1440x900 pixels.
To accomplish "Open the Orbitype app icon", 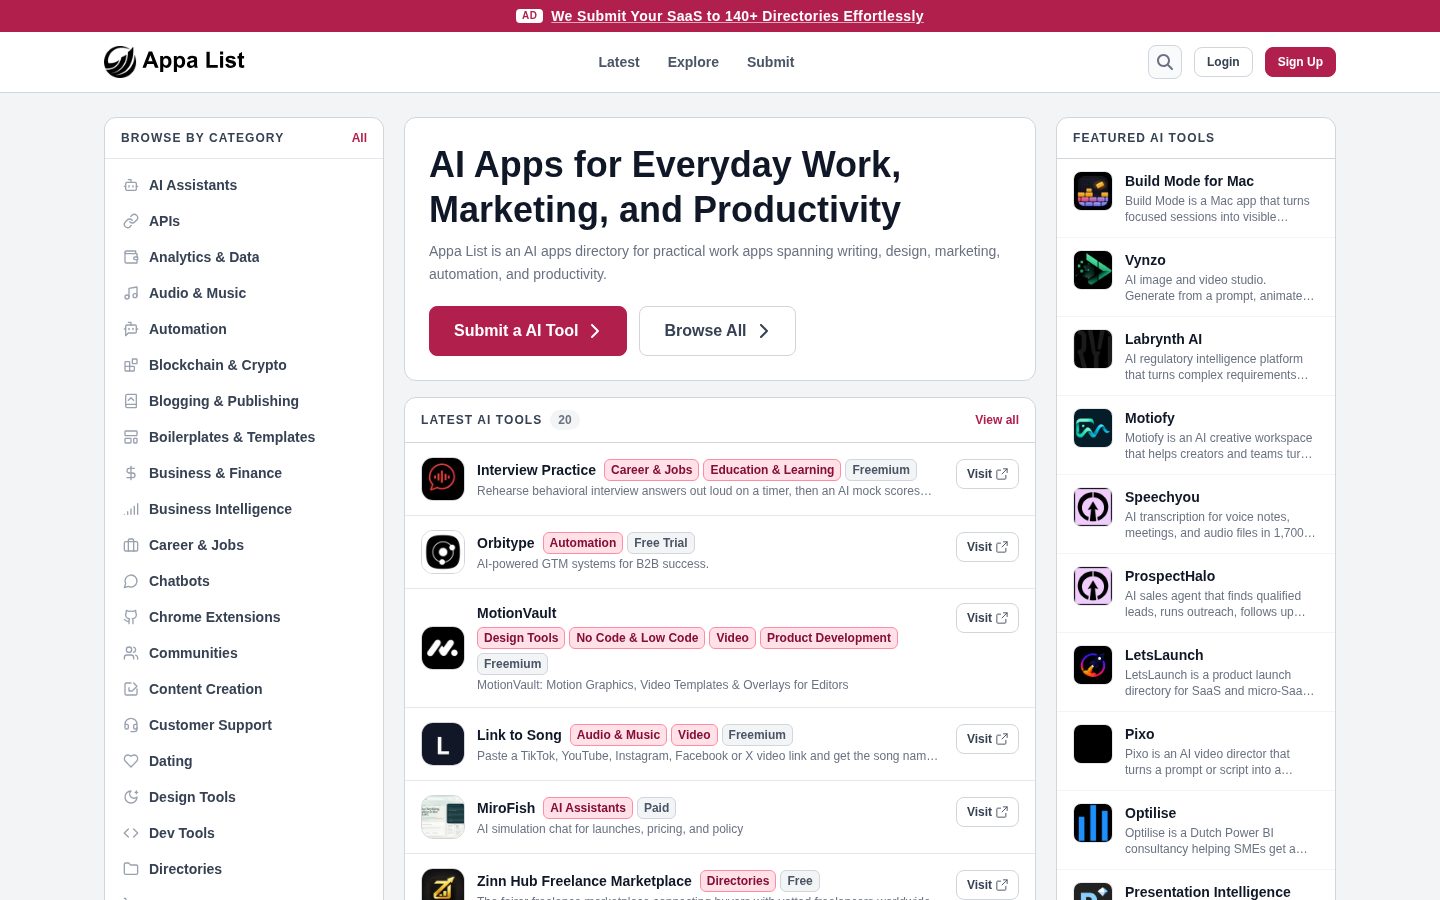I will [443, 552].
